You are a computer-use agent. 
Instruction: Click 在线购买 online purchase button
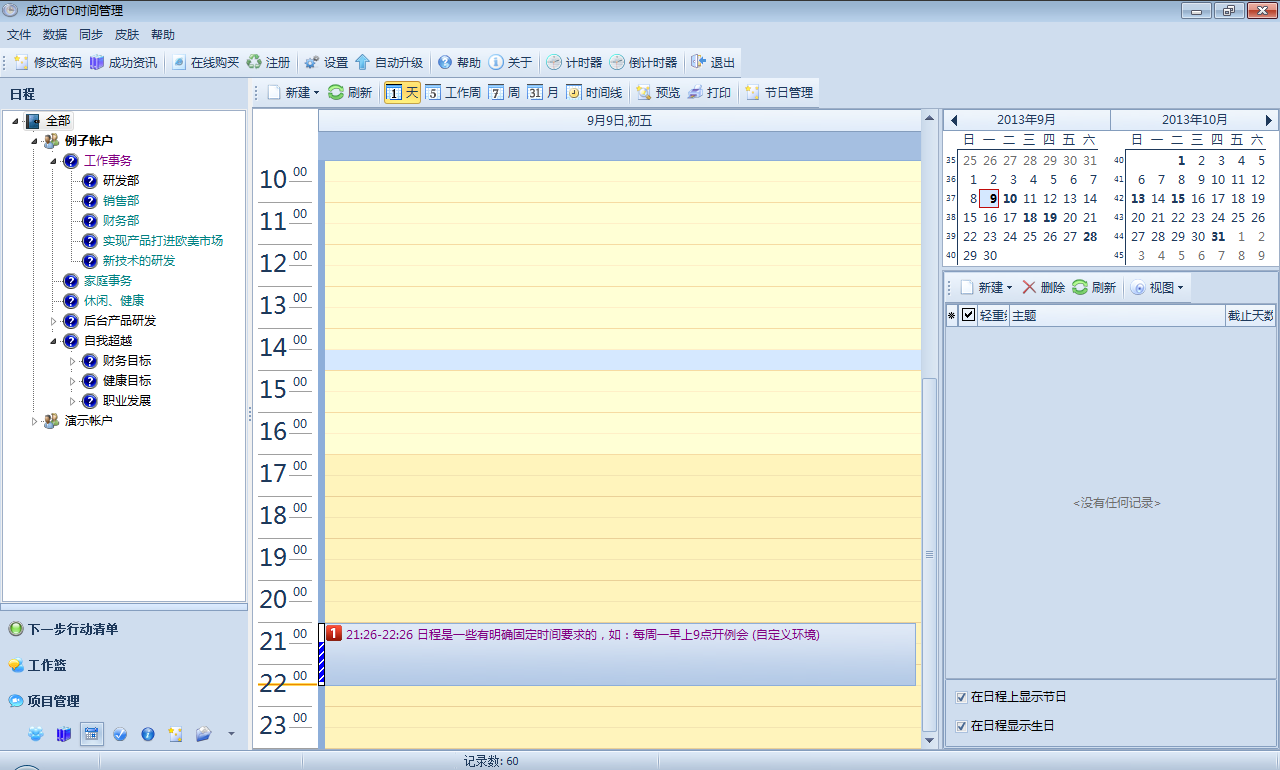click(x=205, y=62)
